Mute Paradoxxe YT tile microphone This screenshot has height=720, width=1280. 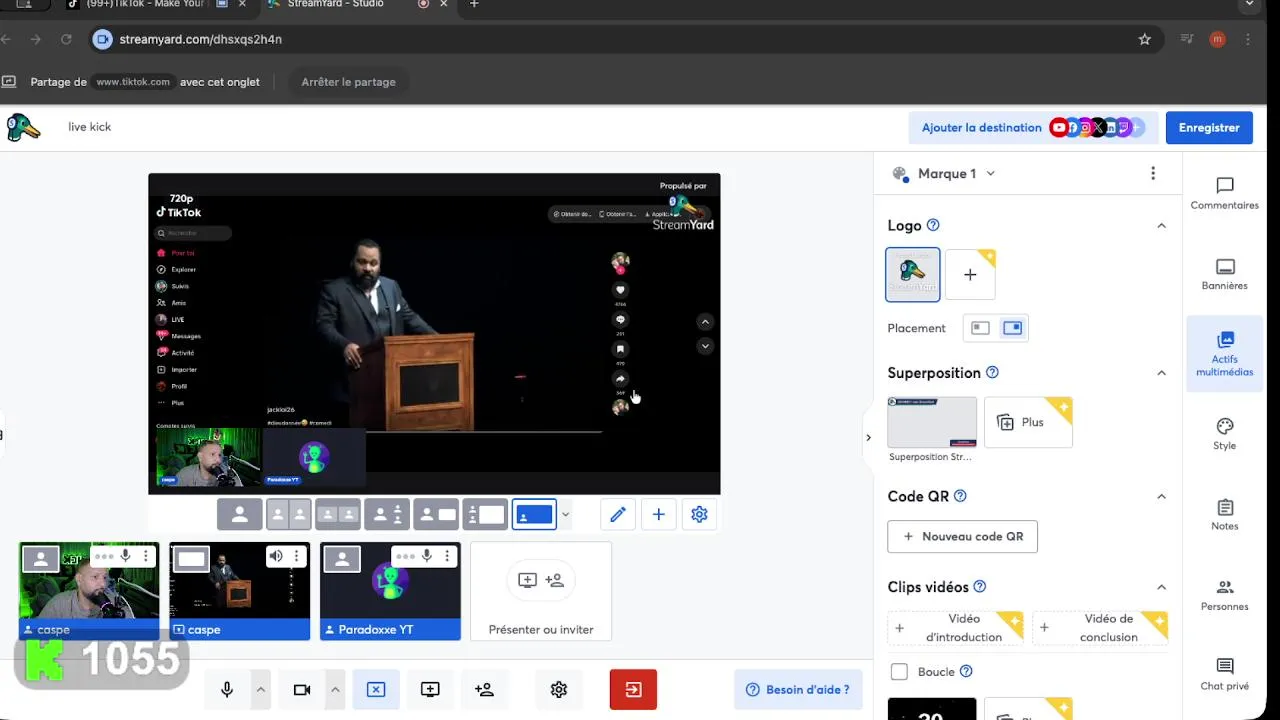coord(426,556)
